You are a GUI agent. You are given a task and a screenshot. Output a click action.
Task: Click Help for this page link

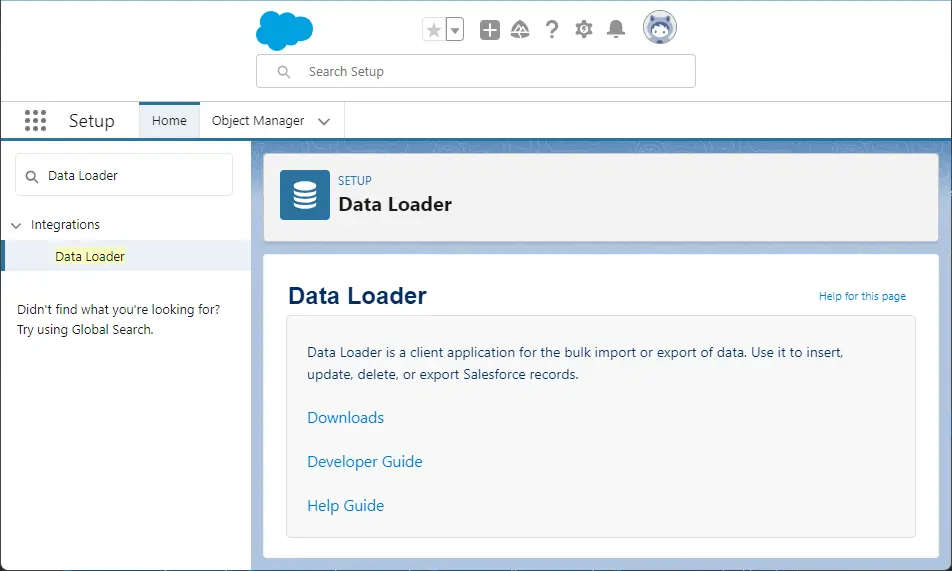pos(862,296)
